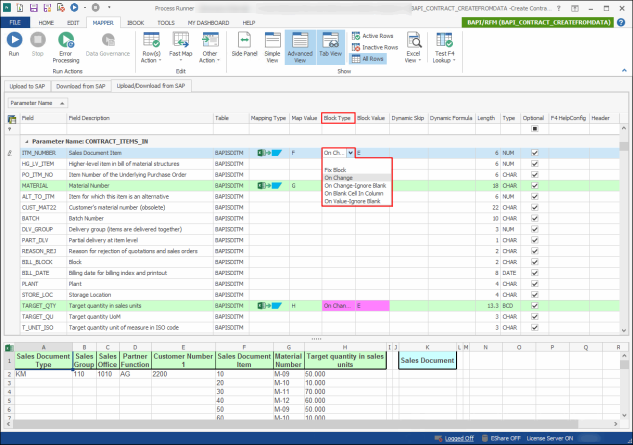Viewport: 633px width, 445px height.
Task: Open the help question mark icon
Action: click(x=621, y=23)
